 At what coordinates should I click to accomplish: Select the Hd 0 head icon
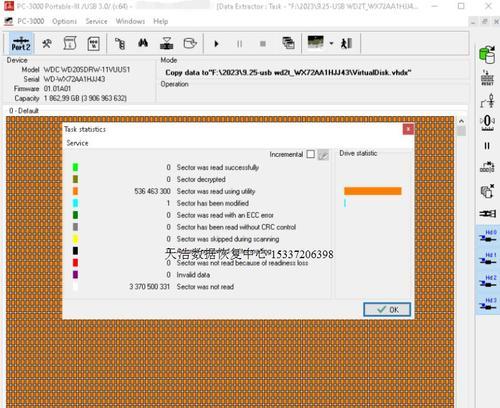coord(488,236)
